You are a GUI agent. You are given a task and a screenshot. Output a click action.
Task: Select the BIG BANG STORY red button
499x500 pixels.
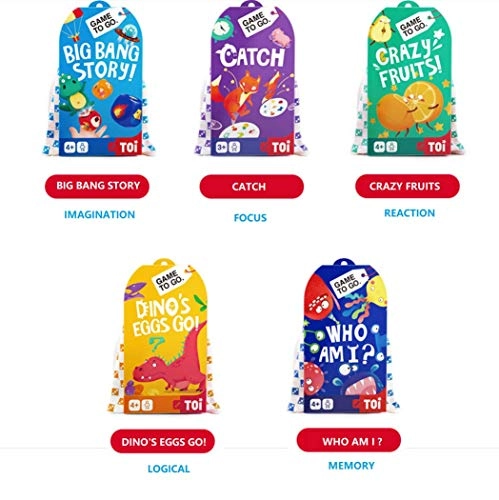coord(97,186)
